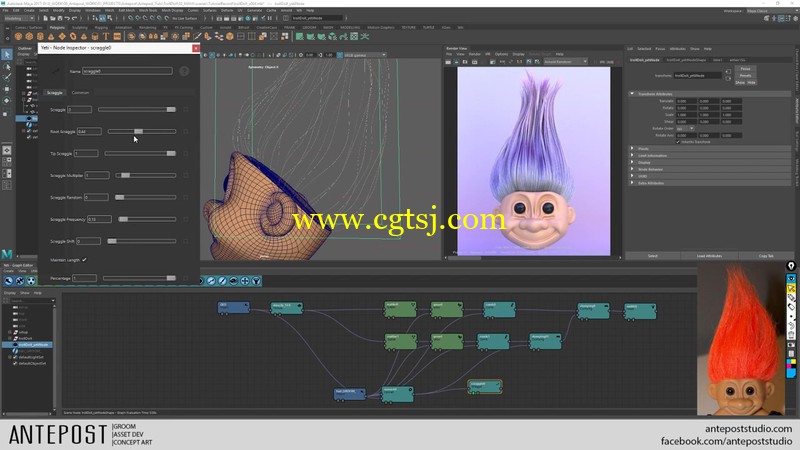Image resolution: width=800 pixels, height=450 pixels.
Task: Click the Focus button in Attribute Editor
Action: 745,69
